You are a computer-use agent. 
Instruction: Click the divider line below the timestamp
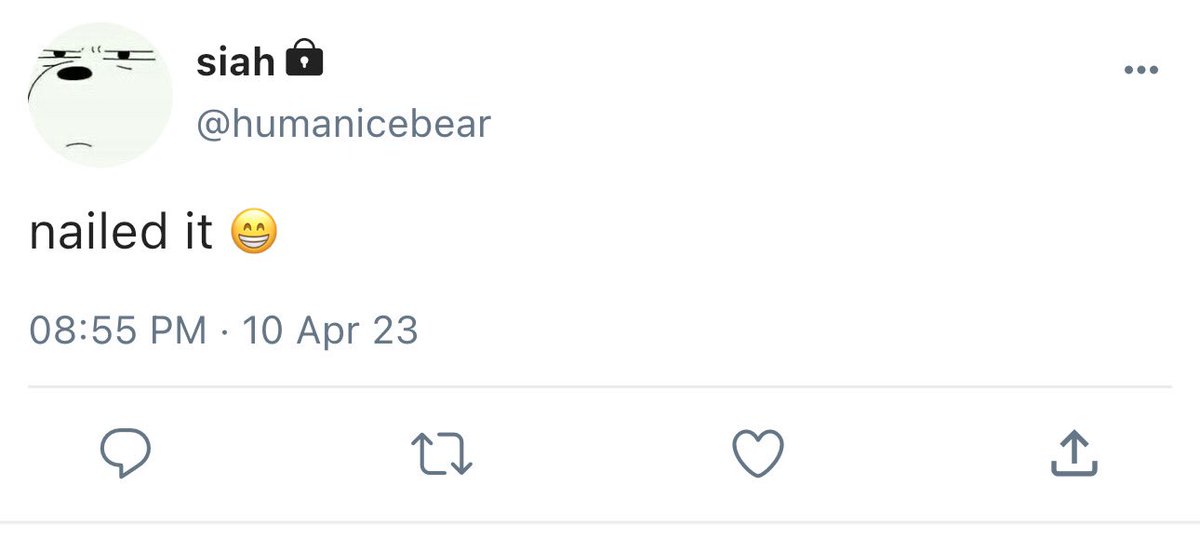600,386
